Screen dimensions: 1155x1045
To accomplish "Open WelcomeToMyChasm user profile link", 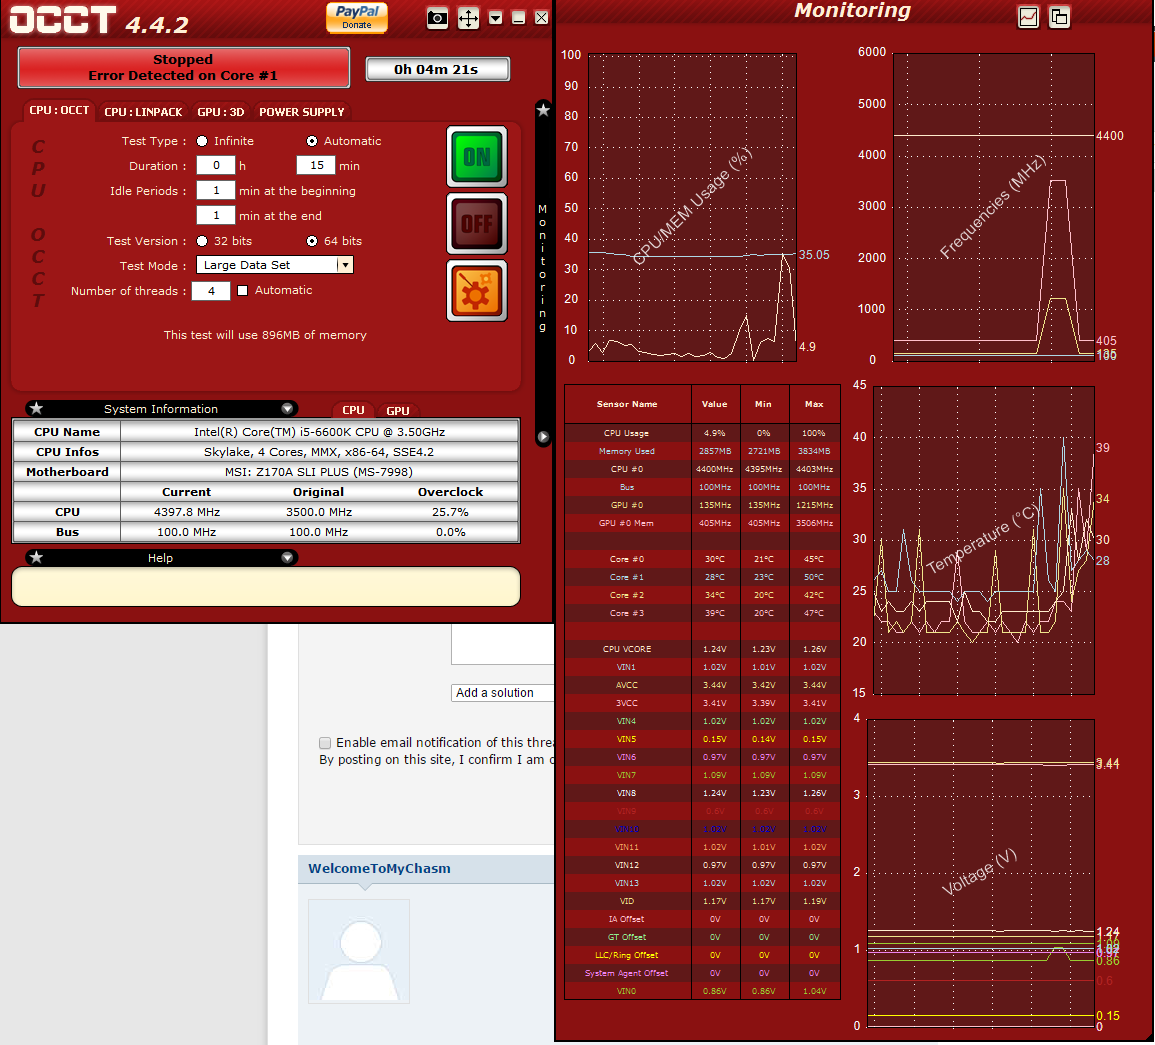I will click(379, 868).
